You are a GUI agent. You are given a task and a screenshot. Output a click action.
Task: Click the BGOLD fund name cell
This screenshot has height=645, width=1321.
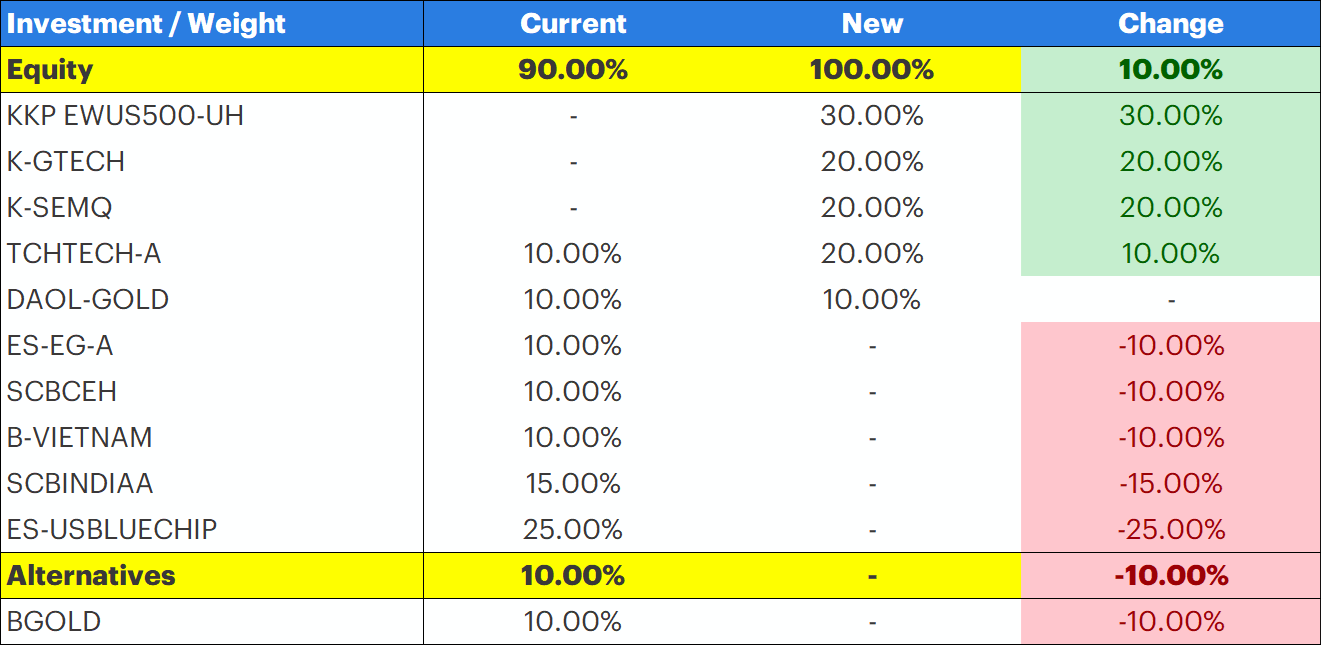click(x=54, y=622)
